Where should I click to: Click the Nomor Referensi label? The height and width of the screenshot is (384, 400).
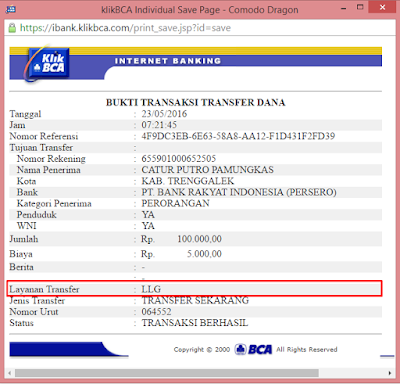[44, 136]
